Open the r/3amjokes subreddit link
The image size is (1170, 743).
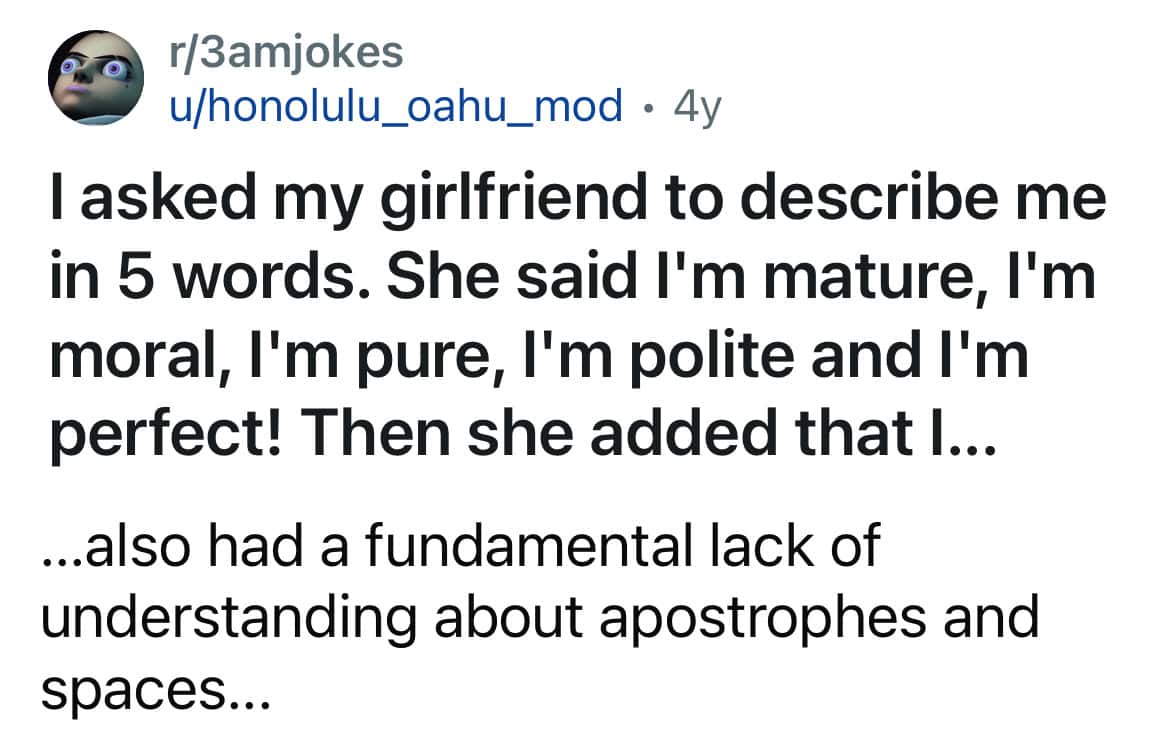285,53
